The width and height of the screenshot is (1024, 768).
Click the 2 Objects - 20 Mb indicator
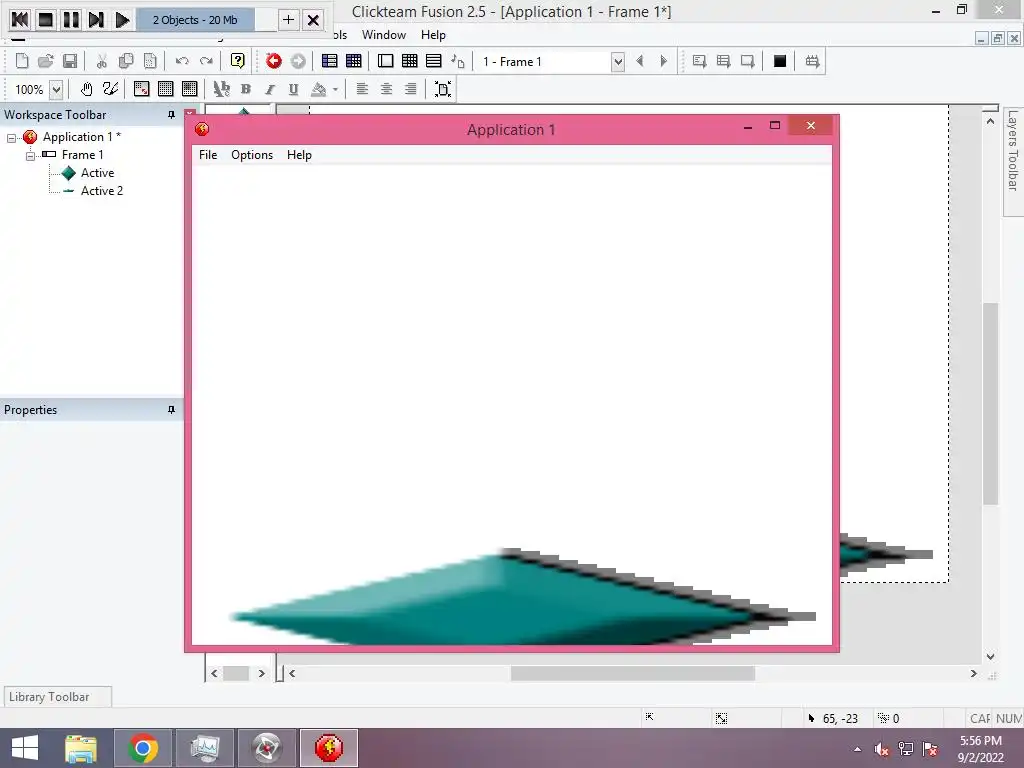pos(195,20)
